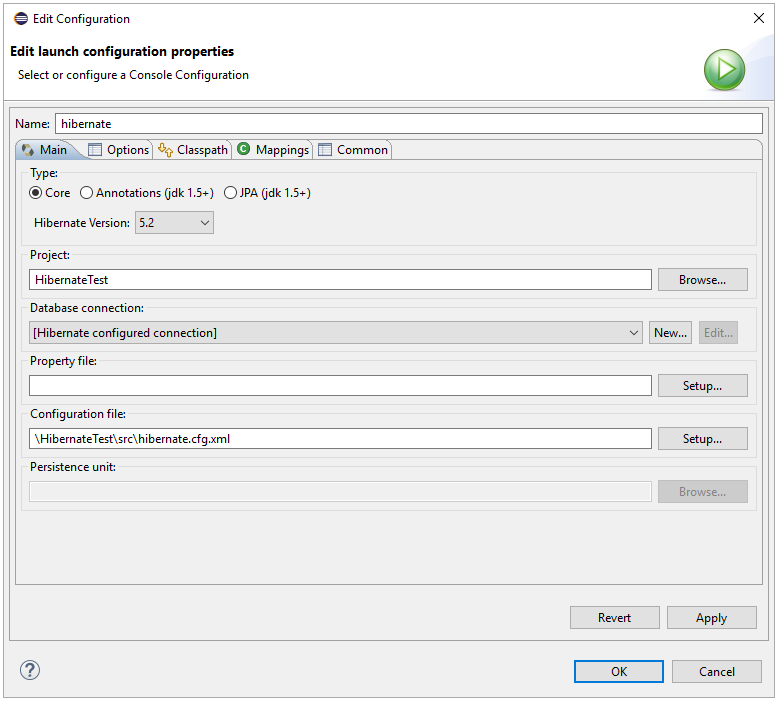Select the Core type radio button
779x702 pixels.
pyautogui.click(x=36, y=193)
